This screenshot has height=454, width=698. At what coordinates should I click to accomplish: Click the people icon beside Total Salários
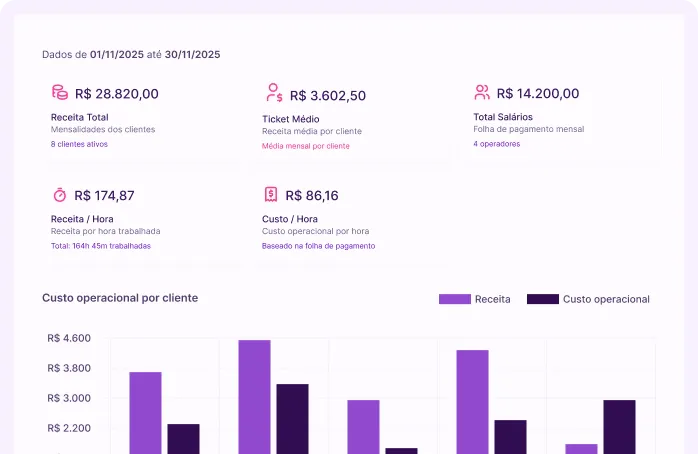[x=482, y=93]
